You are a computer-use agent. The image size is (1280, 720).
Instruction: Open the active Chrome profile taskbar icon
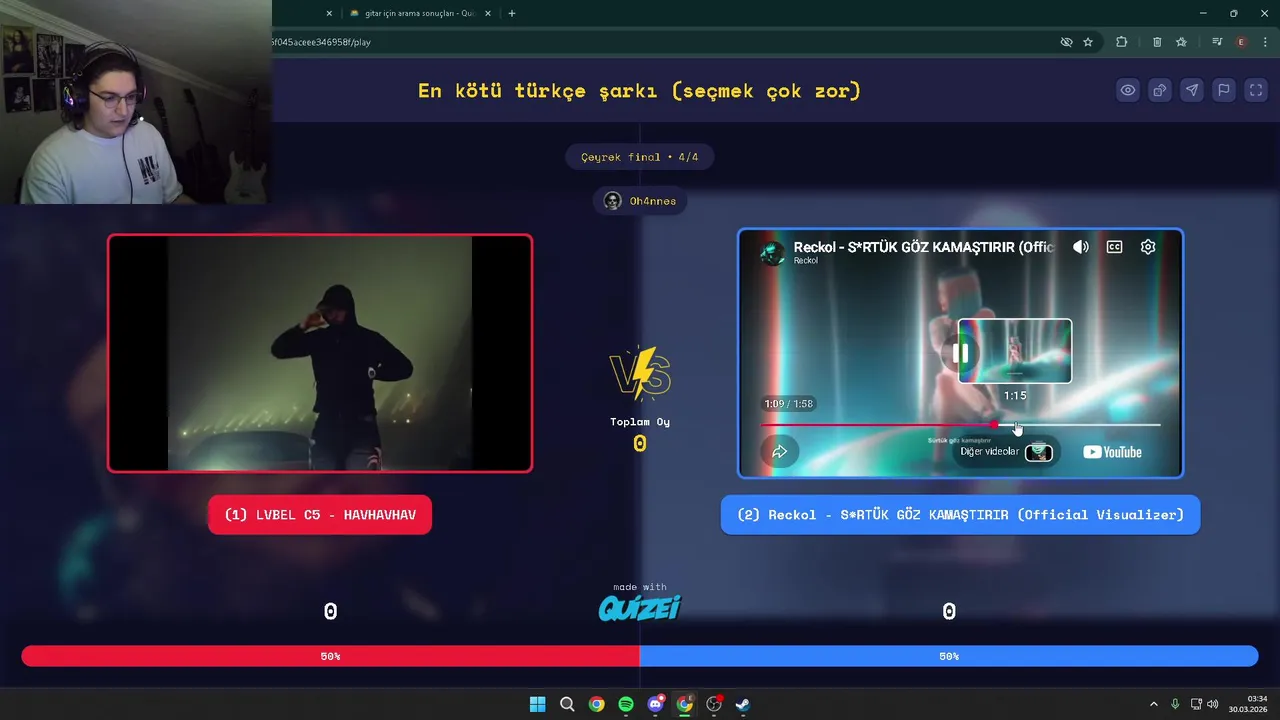pos(684,704)
